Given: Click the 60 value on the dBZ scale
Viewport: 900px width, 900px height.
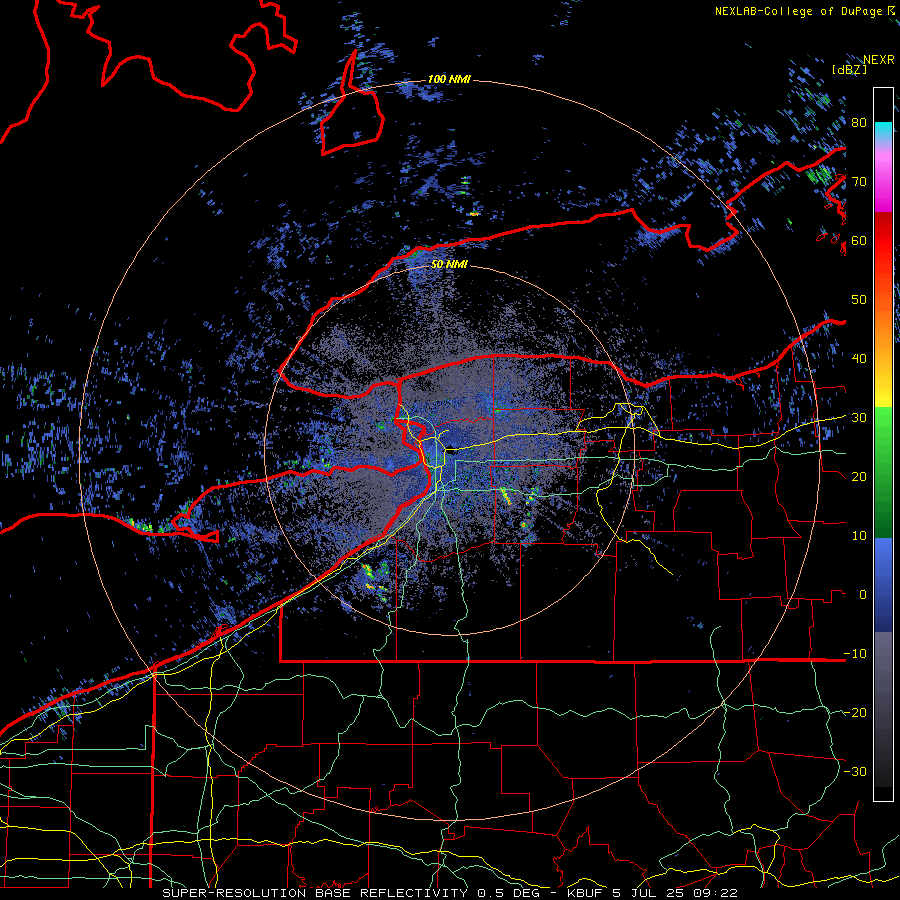Looking at the screenshot, I should click(859, 241).
